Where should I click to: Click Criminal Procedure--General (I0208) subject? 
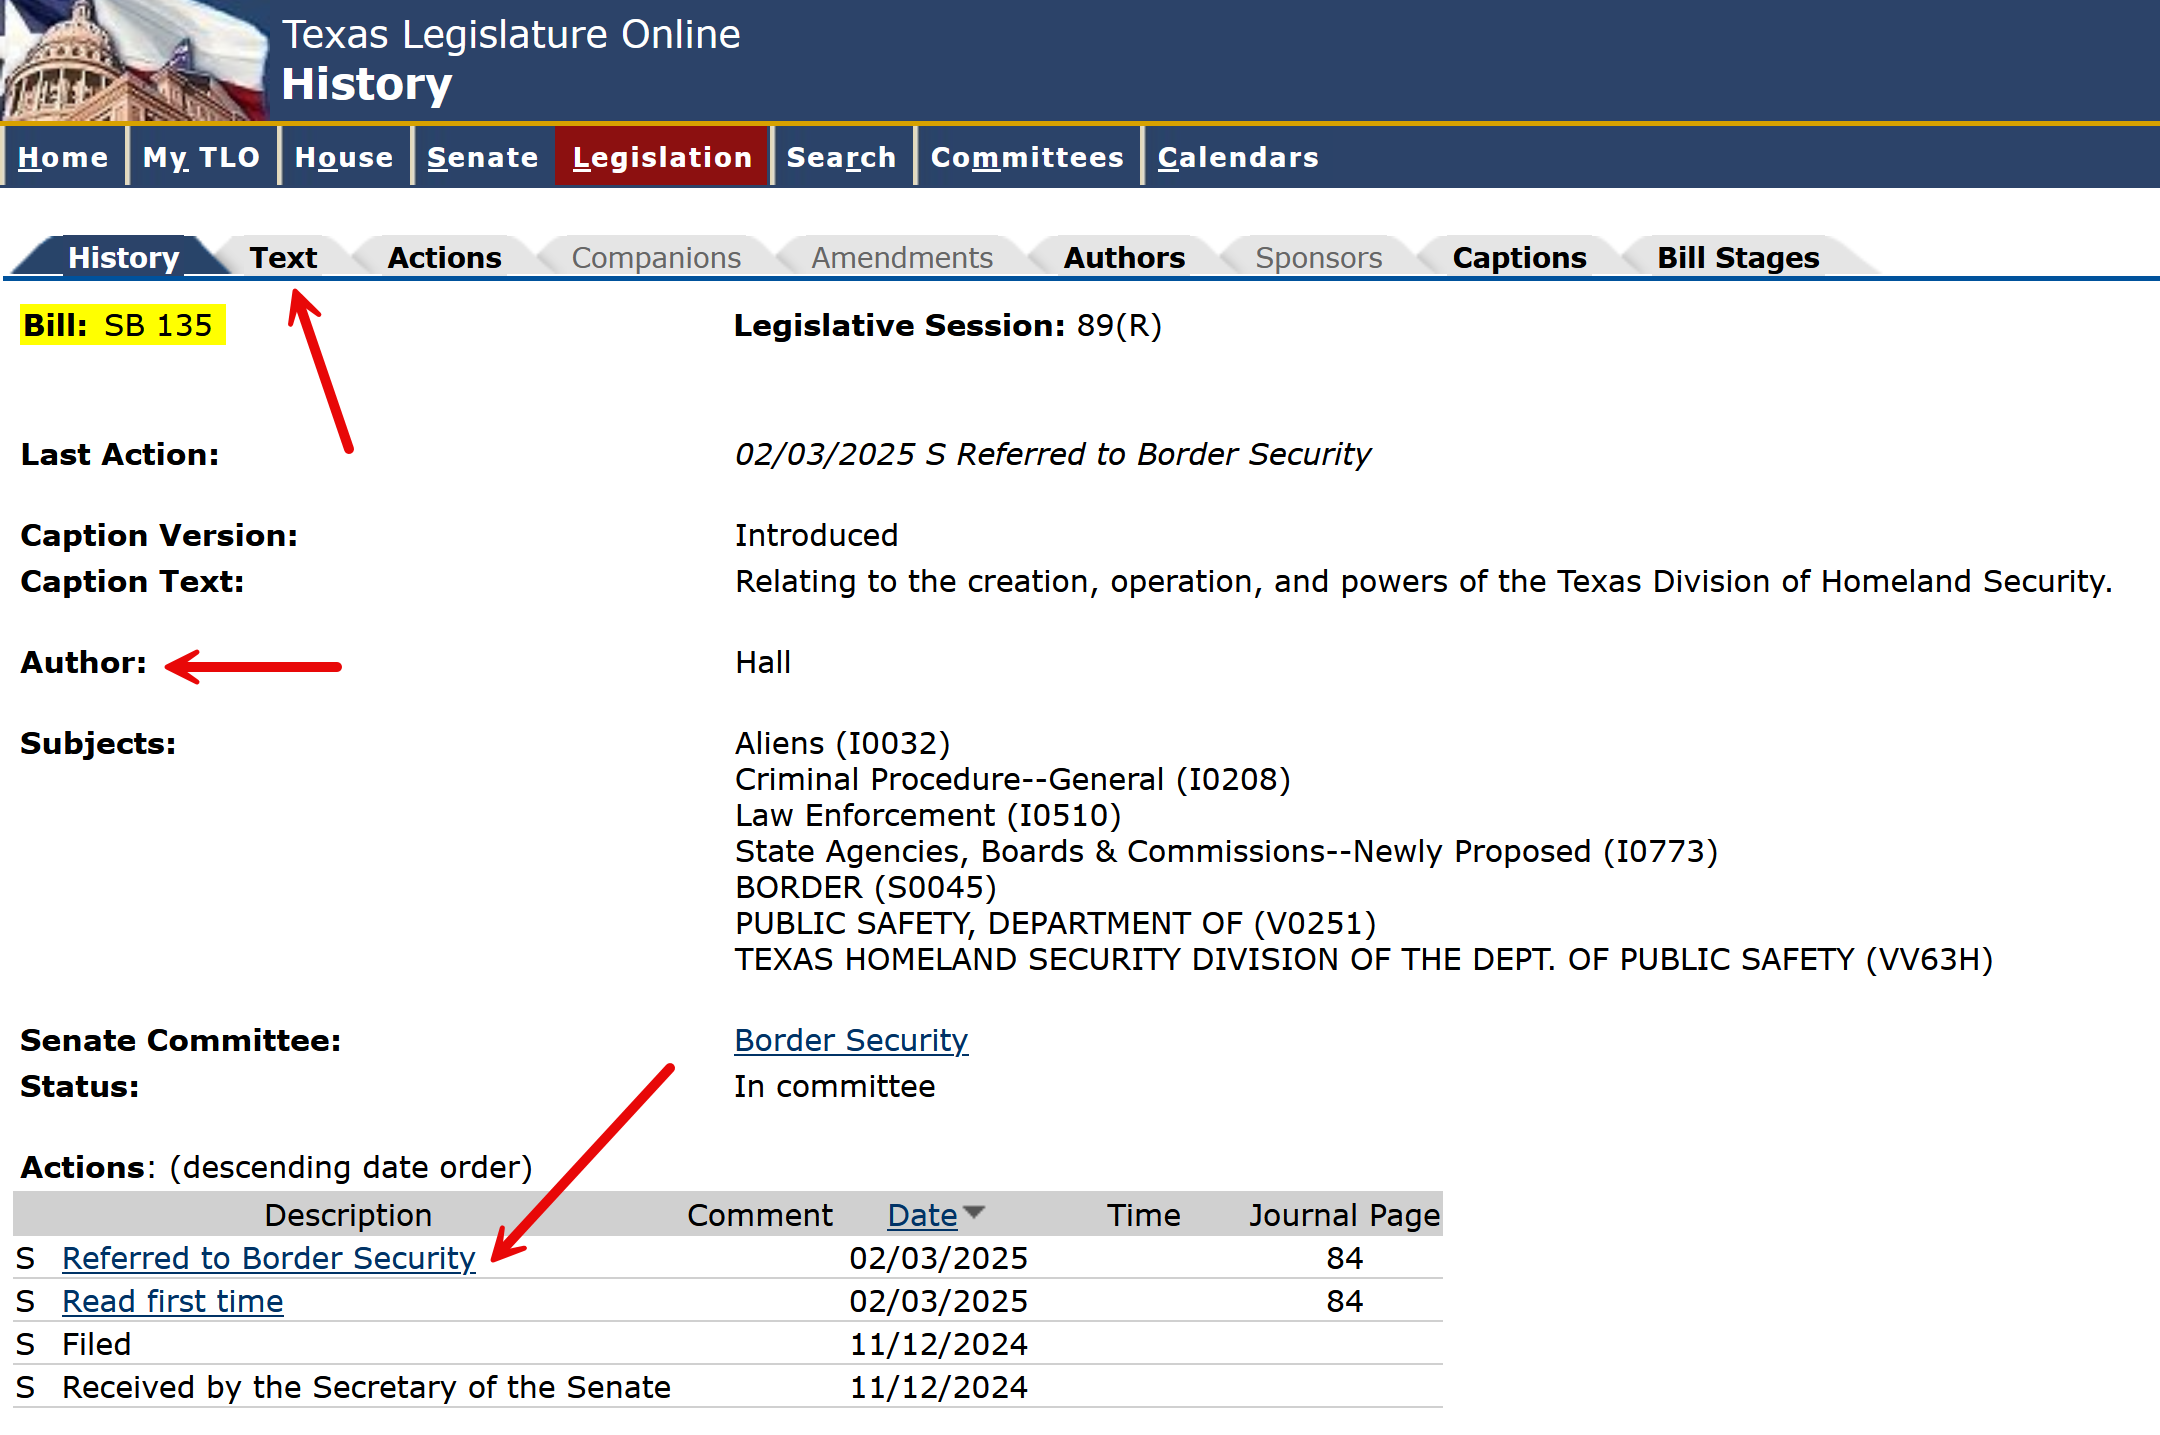1012,779
